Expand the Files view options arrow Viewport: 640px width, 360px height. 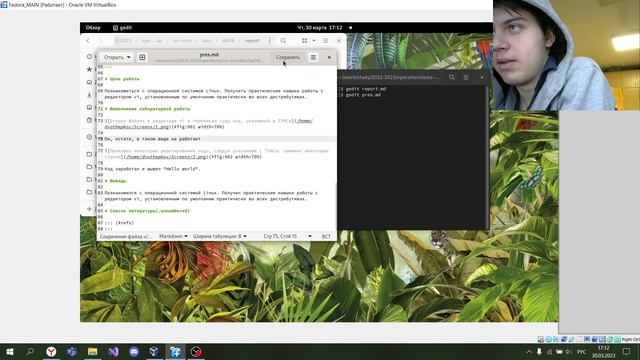click(x=314, y=41)
